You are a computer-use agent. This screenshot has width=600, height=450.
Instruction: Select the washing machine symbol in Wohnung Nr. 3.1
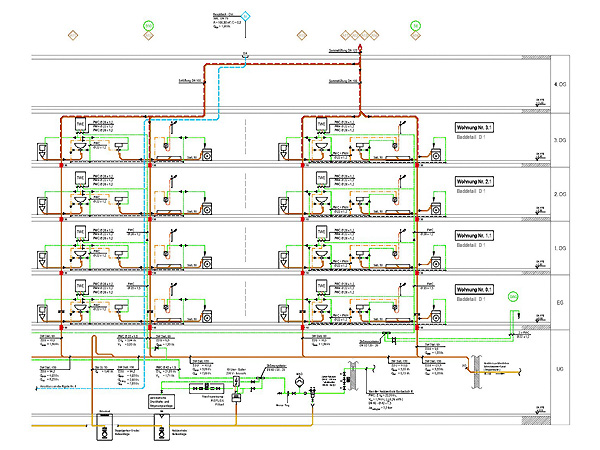pyautogui.click(x=436, y=155)
